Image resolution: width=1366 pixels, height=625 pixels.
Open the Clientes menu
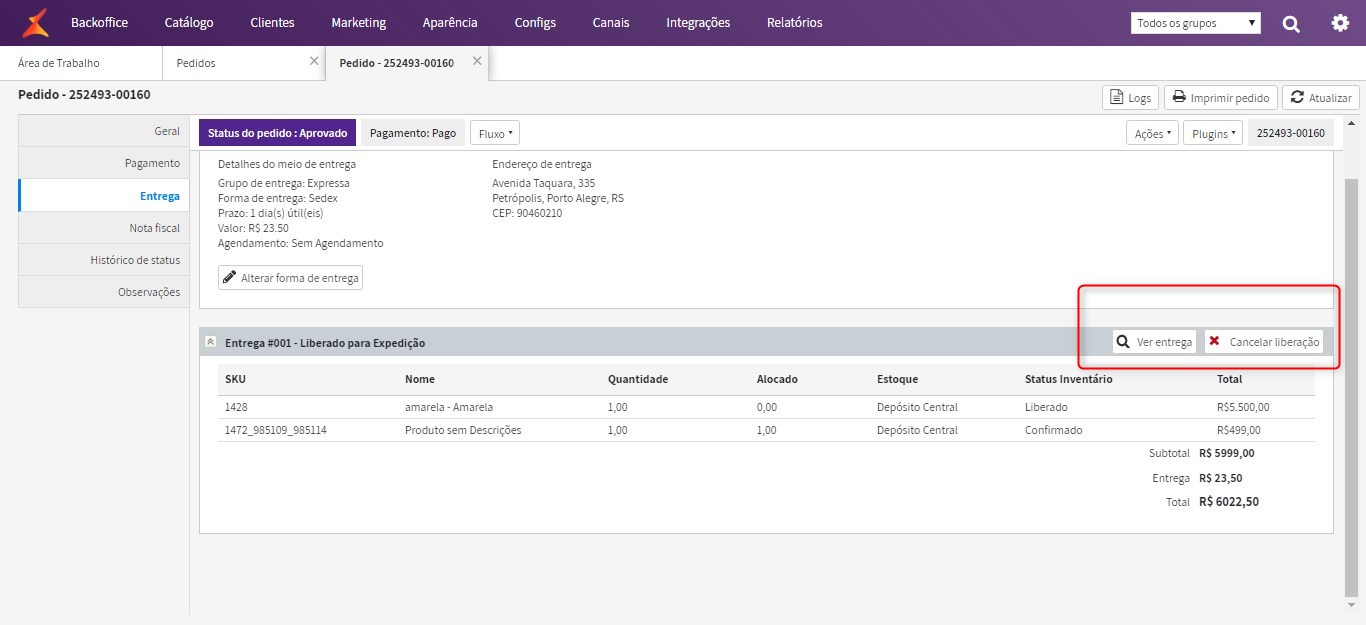[272, 22]
